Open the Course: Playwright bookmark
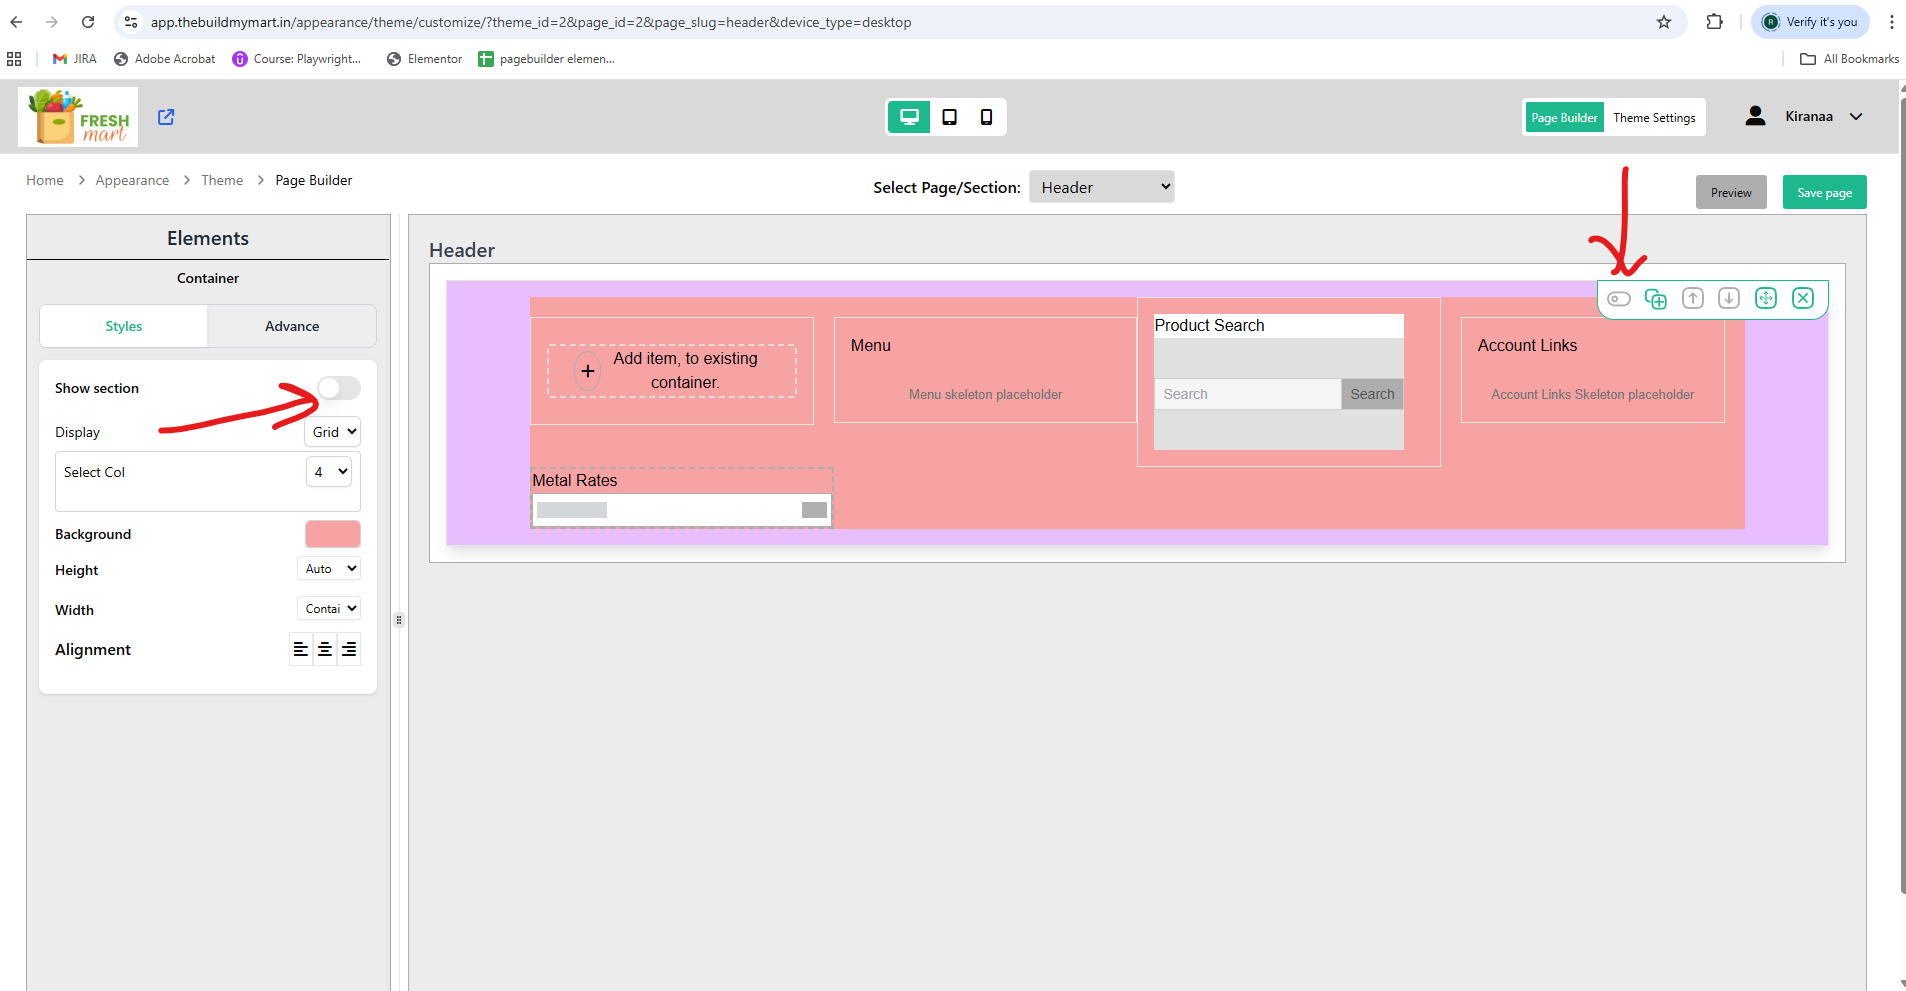This screenshot has width=1906, height=991. point(297,59)
